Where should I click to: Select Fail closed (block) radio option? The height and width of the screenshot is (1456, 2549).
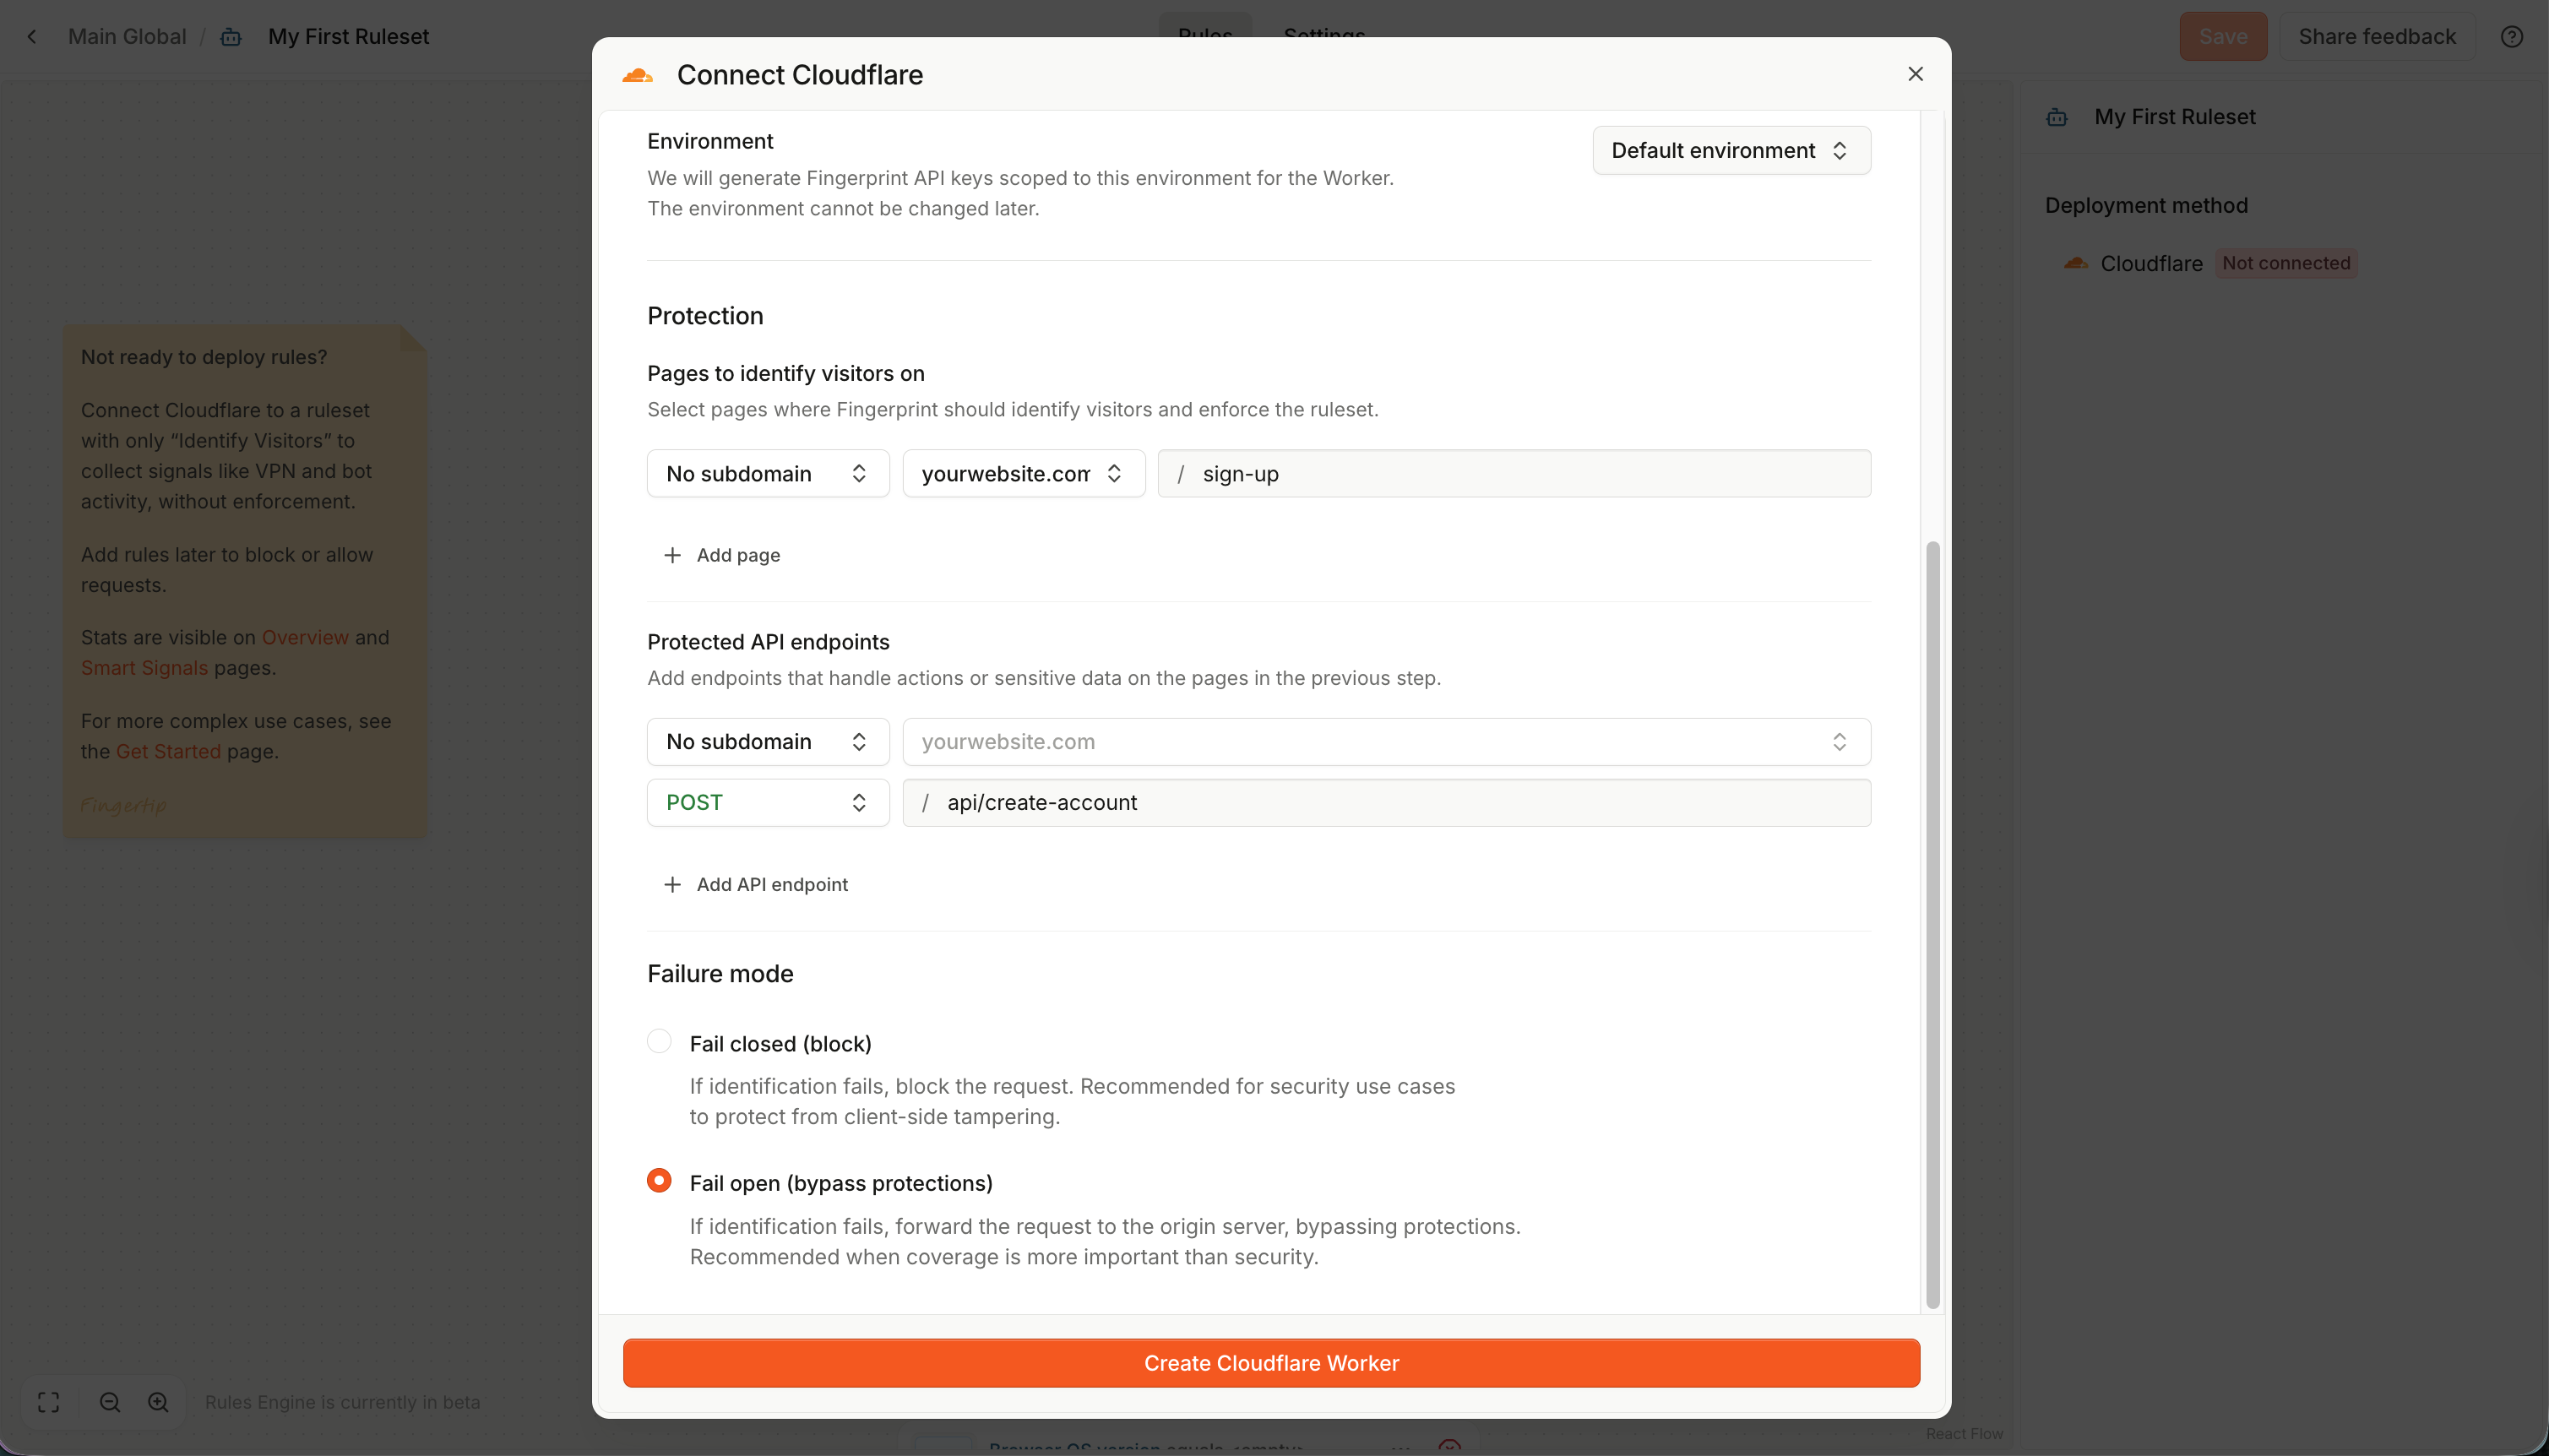[x=659, y=1041]
